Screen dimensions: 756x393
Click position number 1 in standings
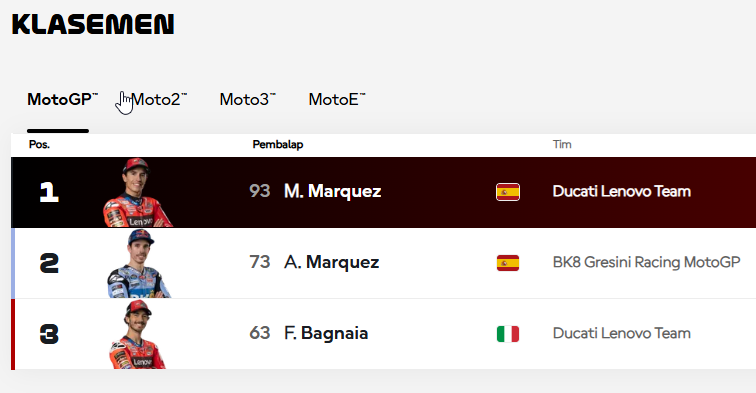(x=49, y=192)
